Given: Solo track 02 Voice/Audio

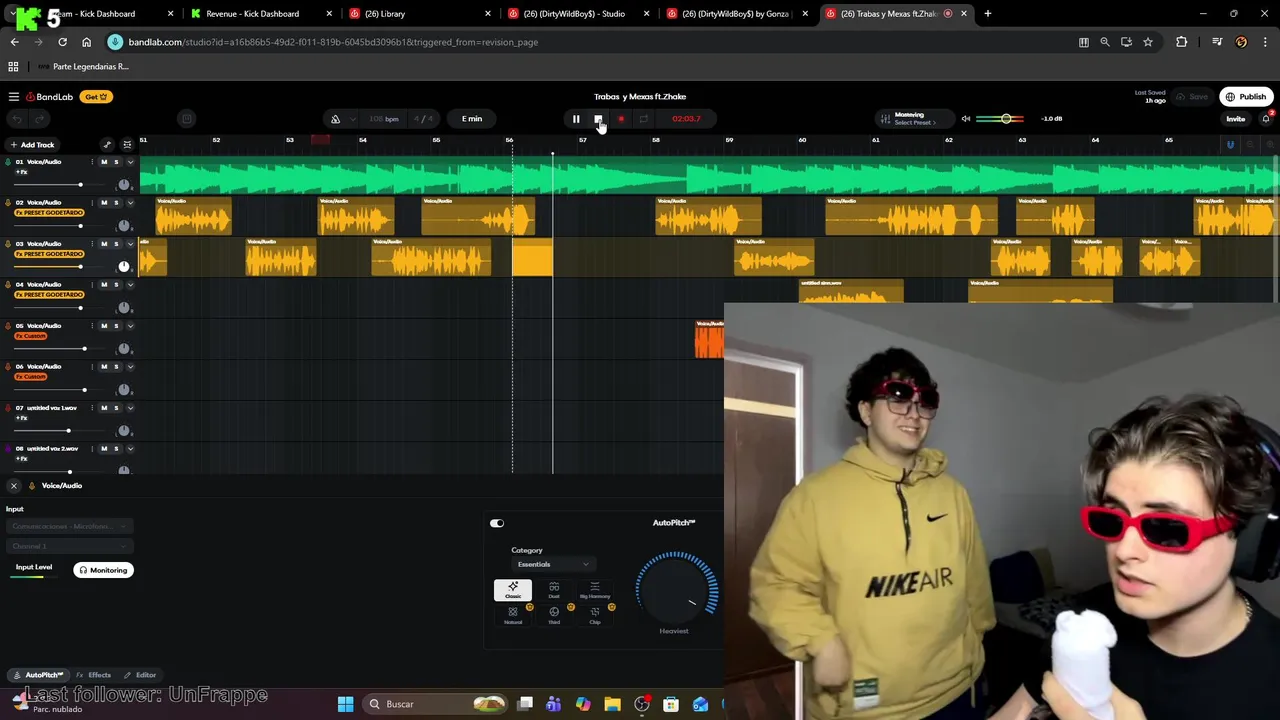Looking at the screenshot, I should [116, 203].
